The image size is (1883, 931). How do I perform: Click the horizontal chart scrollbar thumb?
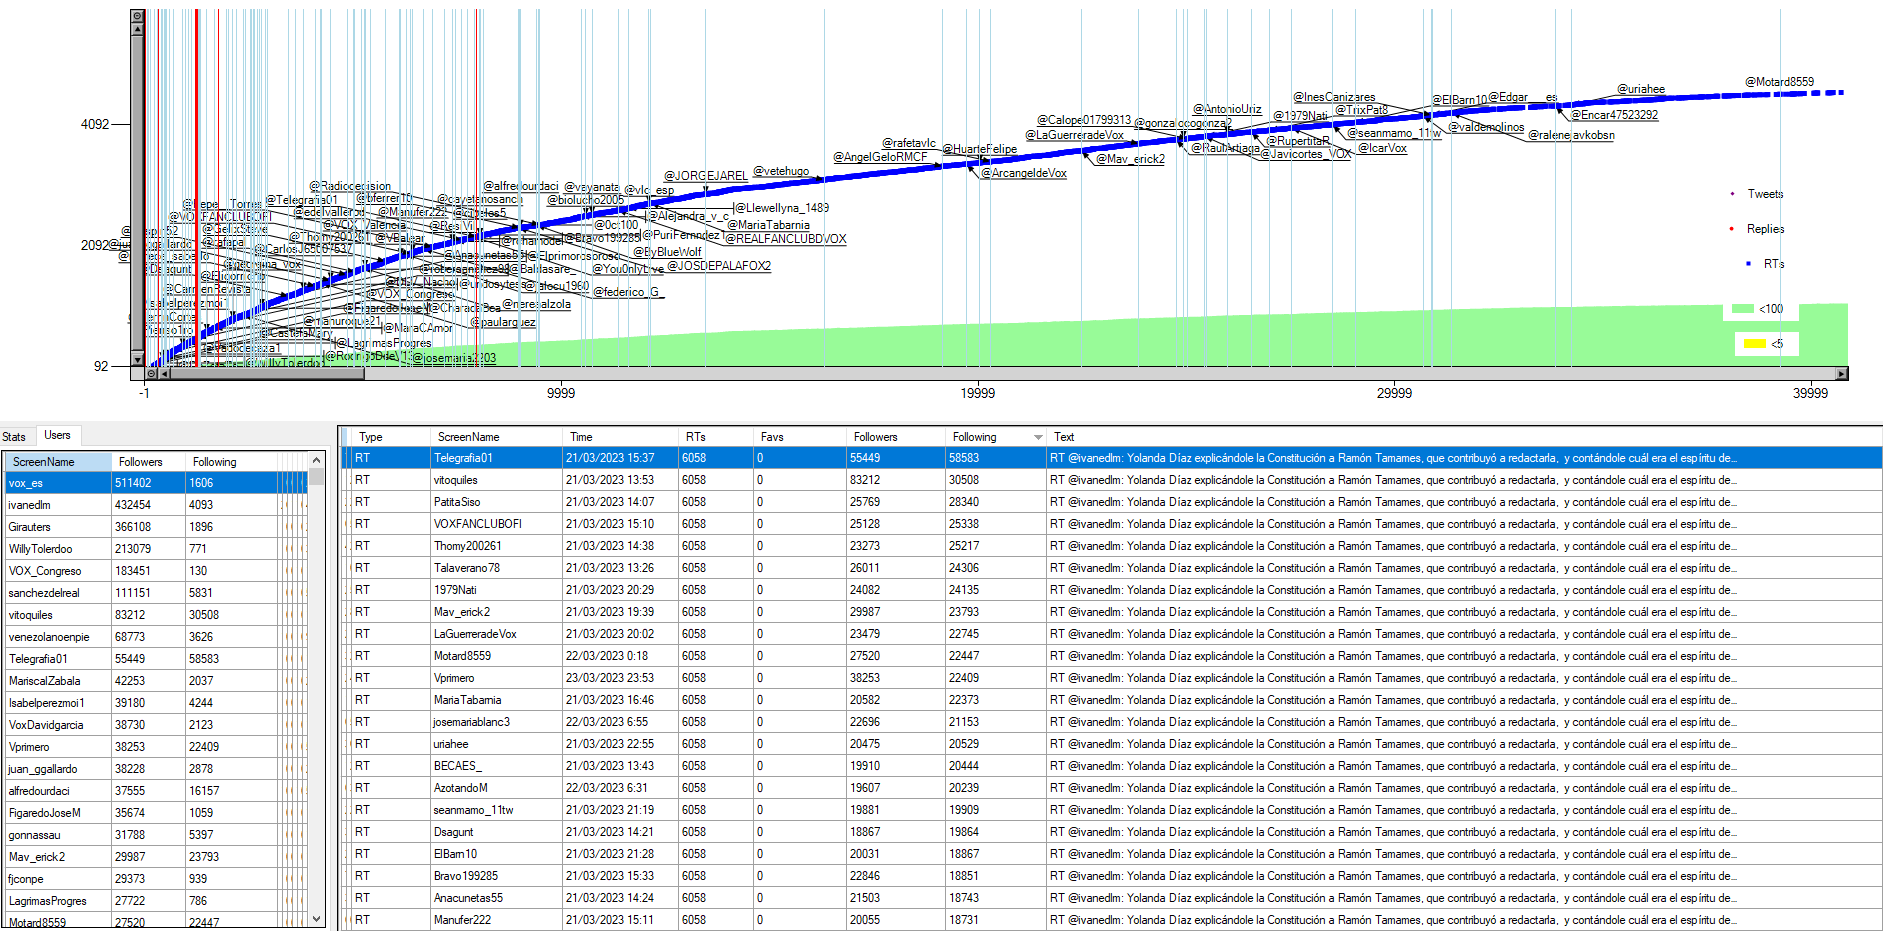[x=268, y=374]
